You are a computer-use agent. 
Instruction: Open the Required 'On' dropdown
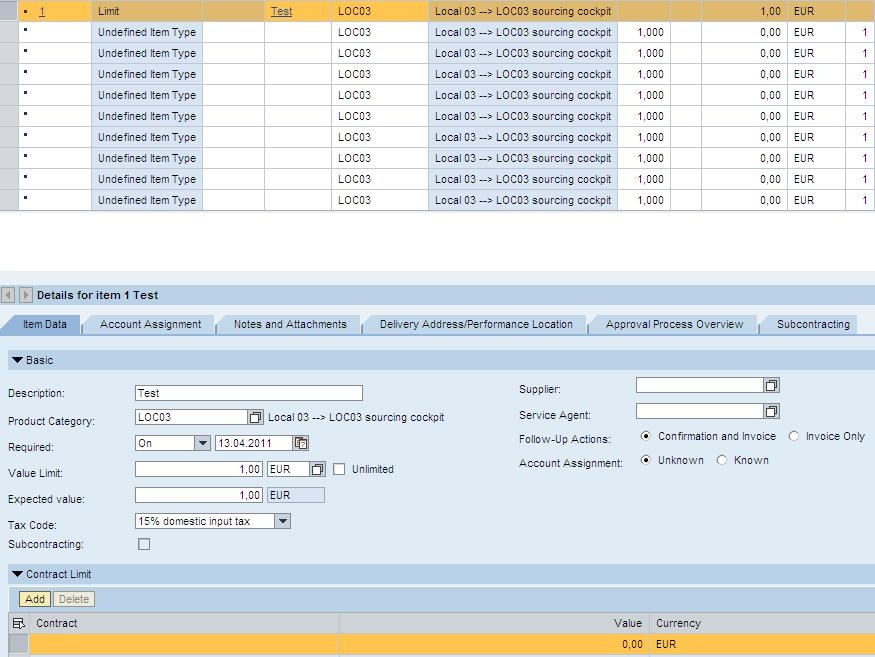pos(202,443)
